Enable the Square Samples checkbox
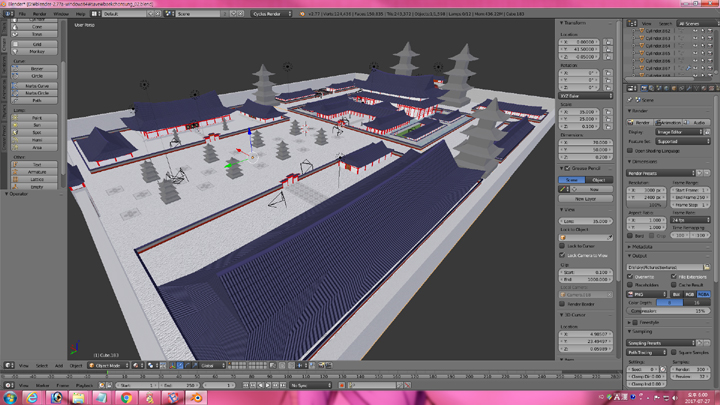 (x=674, y=352)
